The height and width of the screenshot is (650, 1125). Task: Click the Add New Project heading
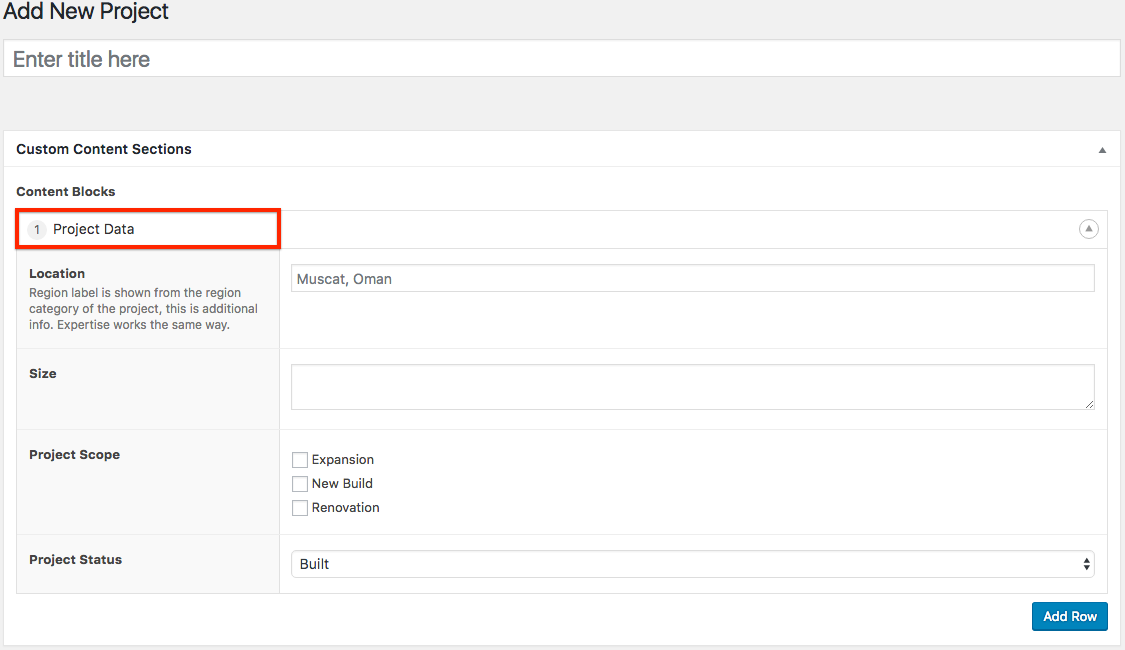click(86, 12)
